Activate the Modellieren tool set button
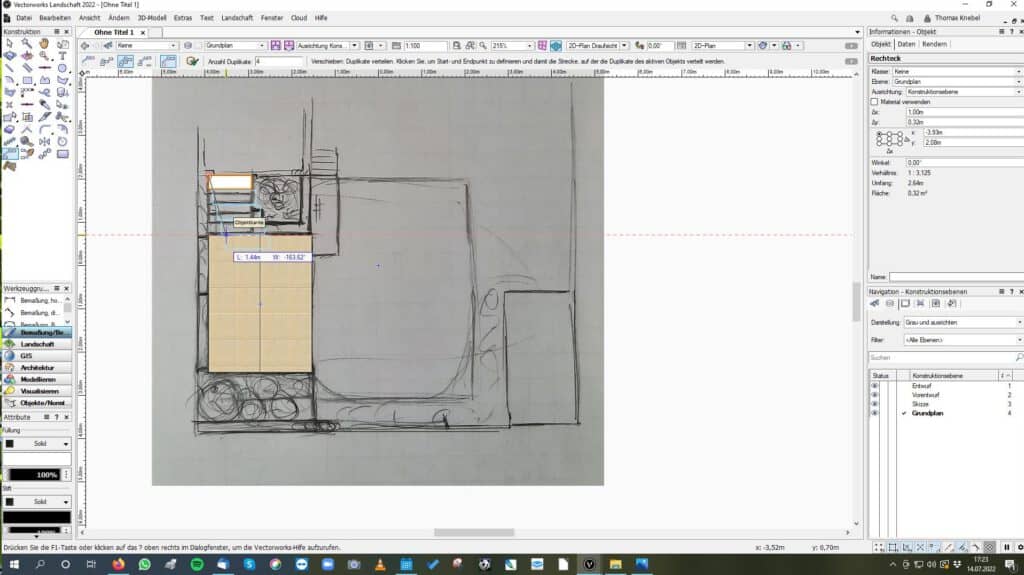Image resolution: width=1024 pixels, height=575 pixels. point(36,379)
